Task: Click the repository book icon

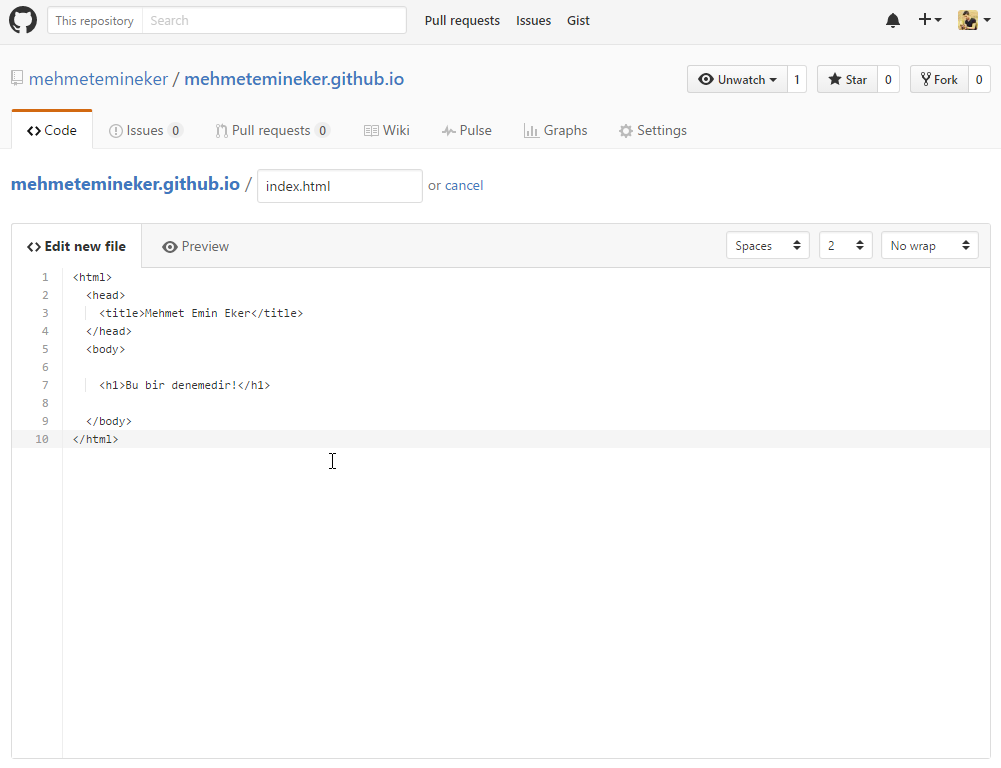Action: (17, 79)
